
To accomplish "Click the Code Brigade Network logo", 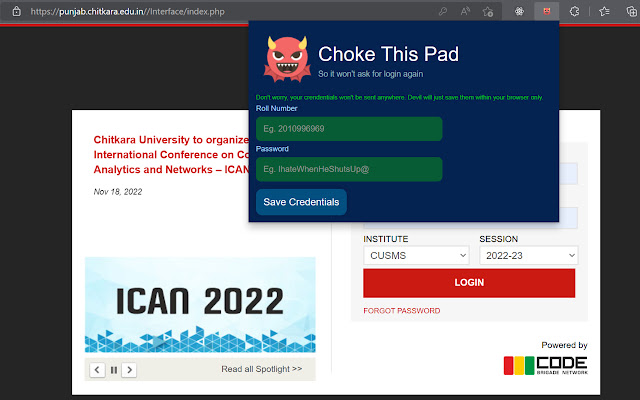I will [x=545, y=365].
